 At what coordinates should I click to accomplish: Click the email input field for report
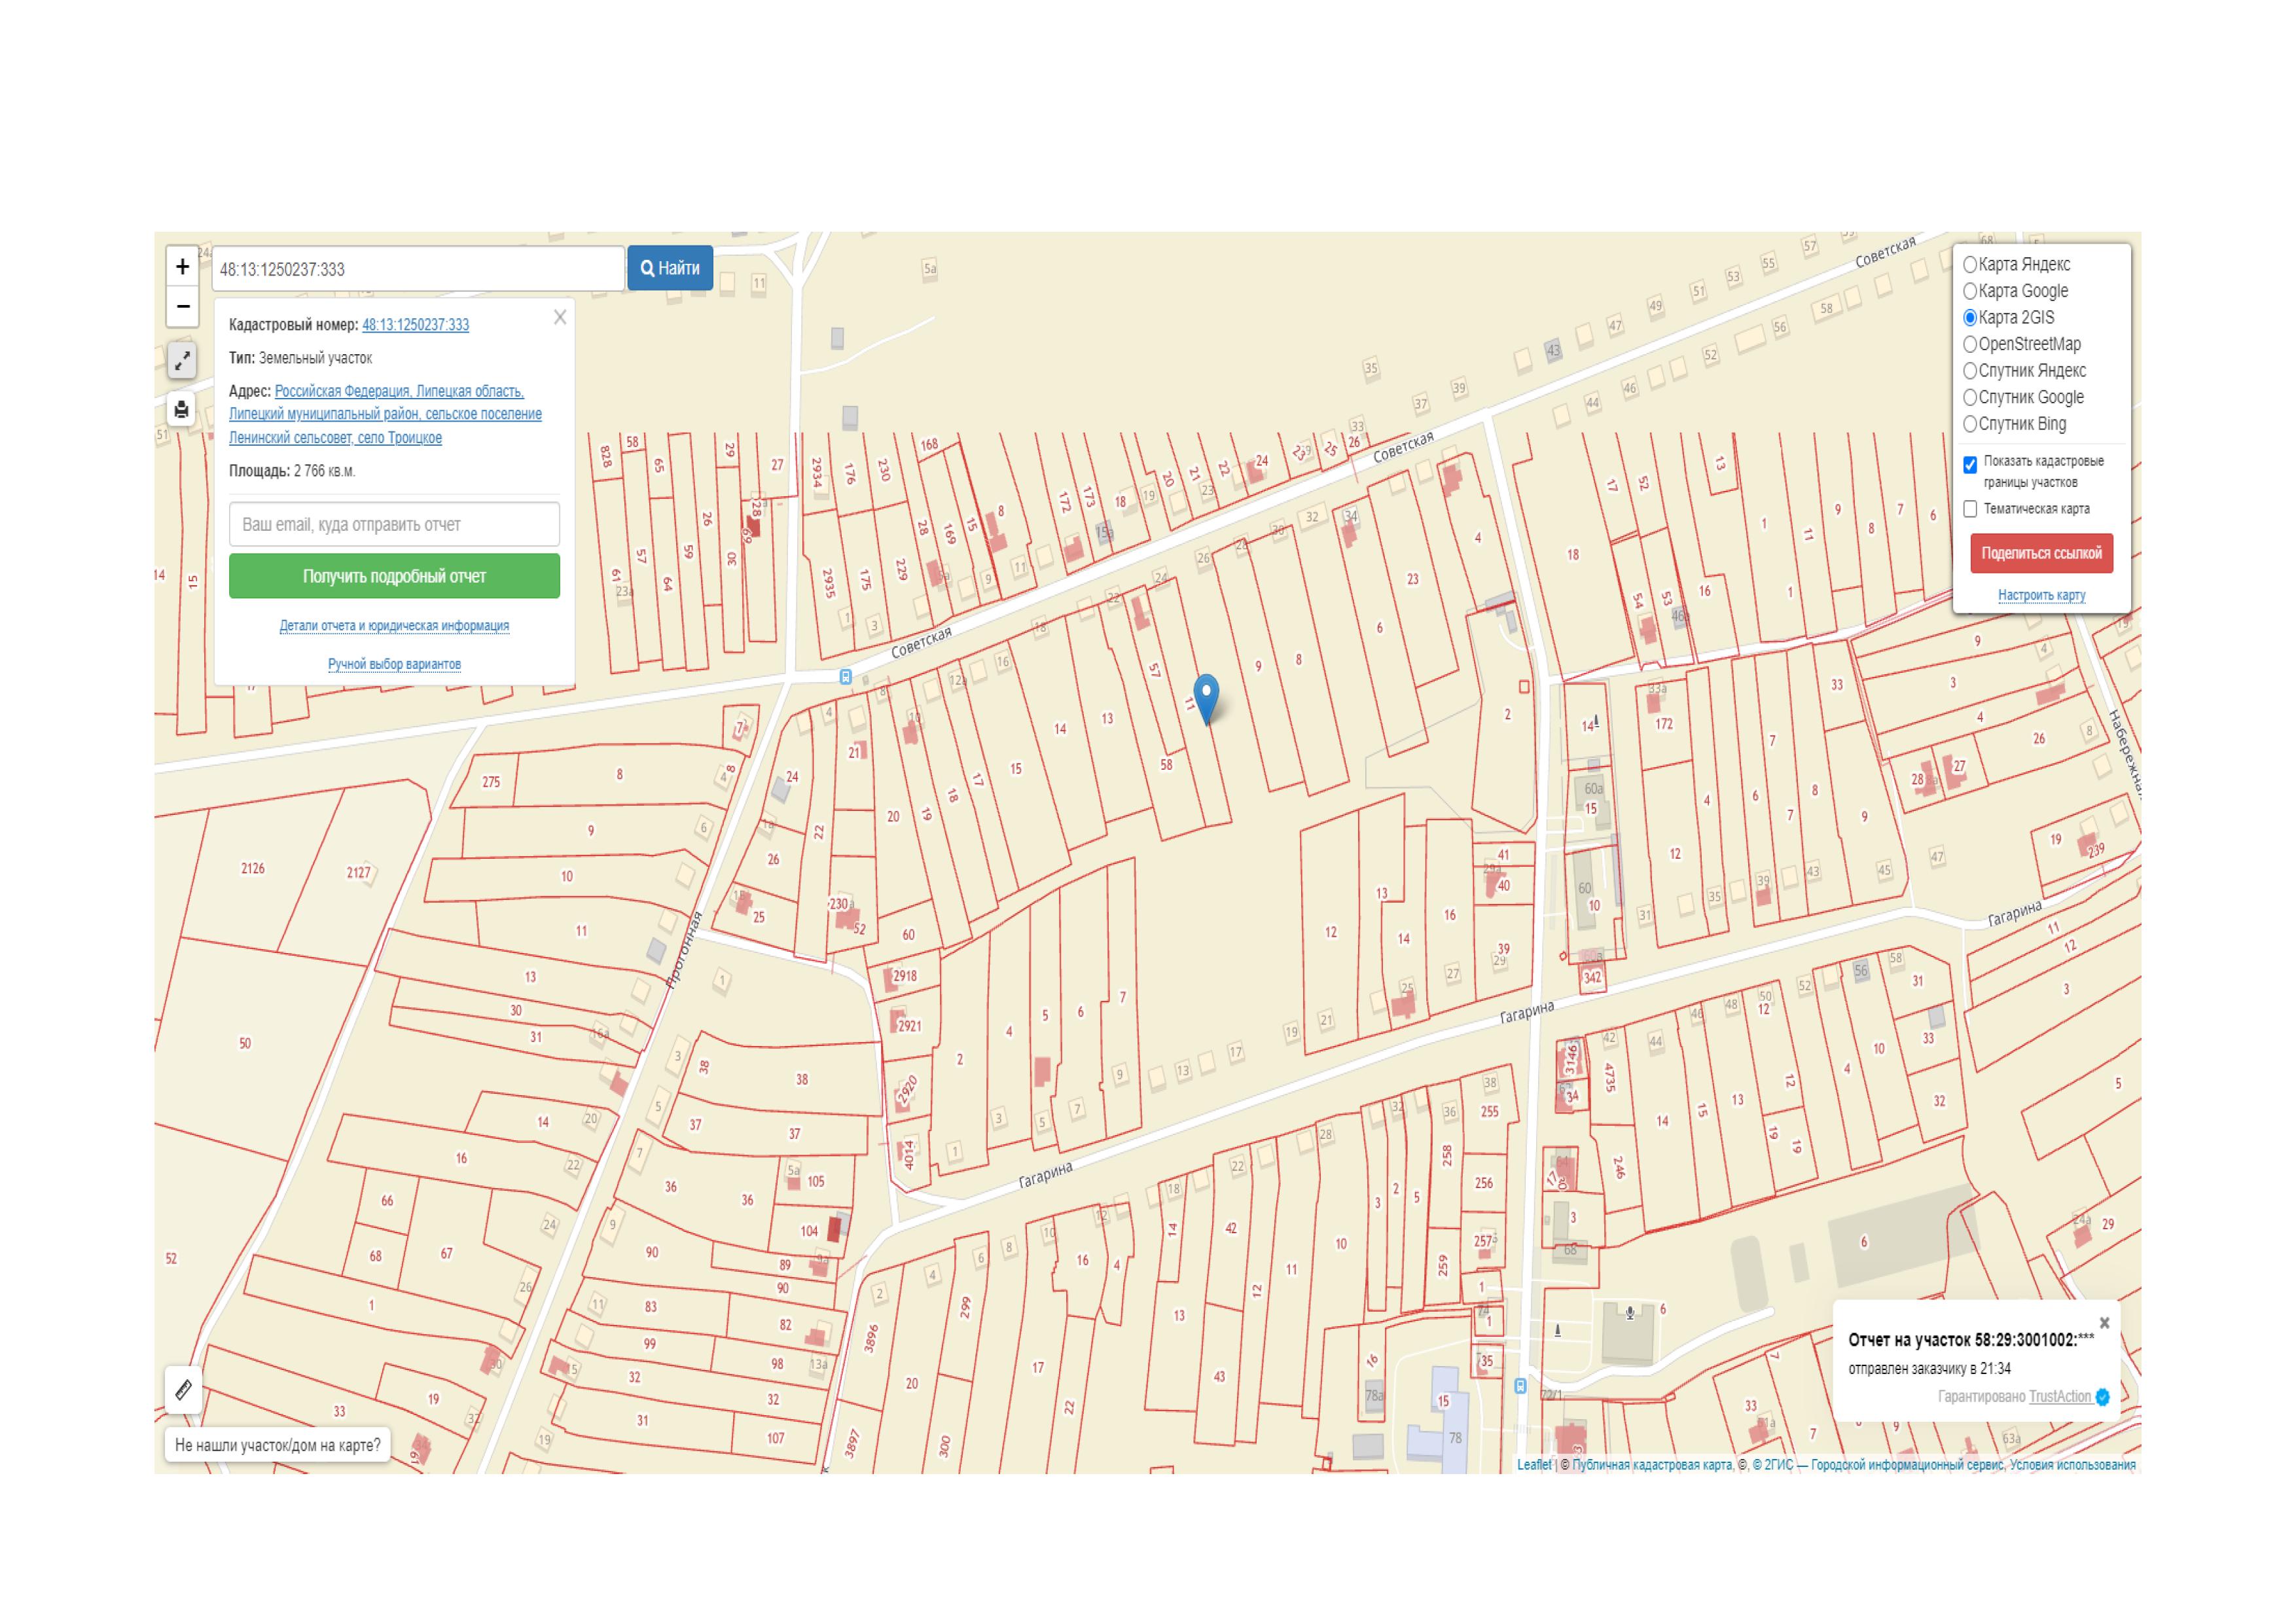pyautogui.click(x=394, y=524)
